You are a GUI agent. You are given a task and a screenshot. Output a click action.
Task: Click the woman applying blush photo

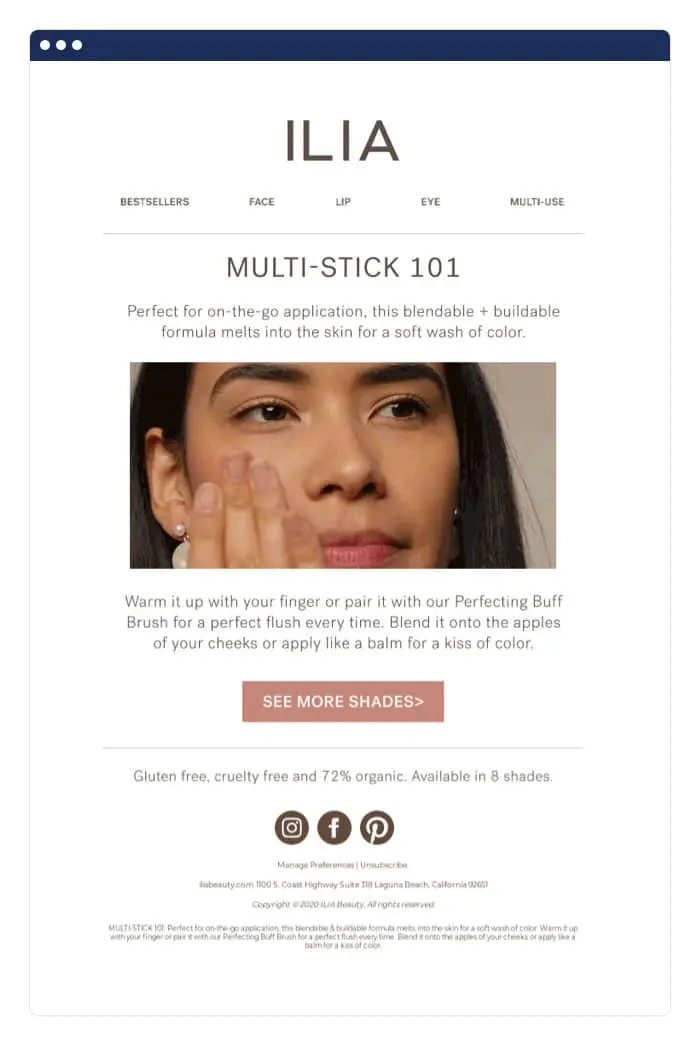point(343,465)
